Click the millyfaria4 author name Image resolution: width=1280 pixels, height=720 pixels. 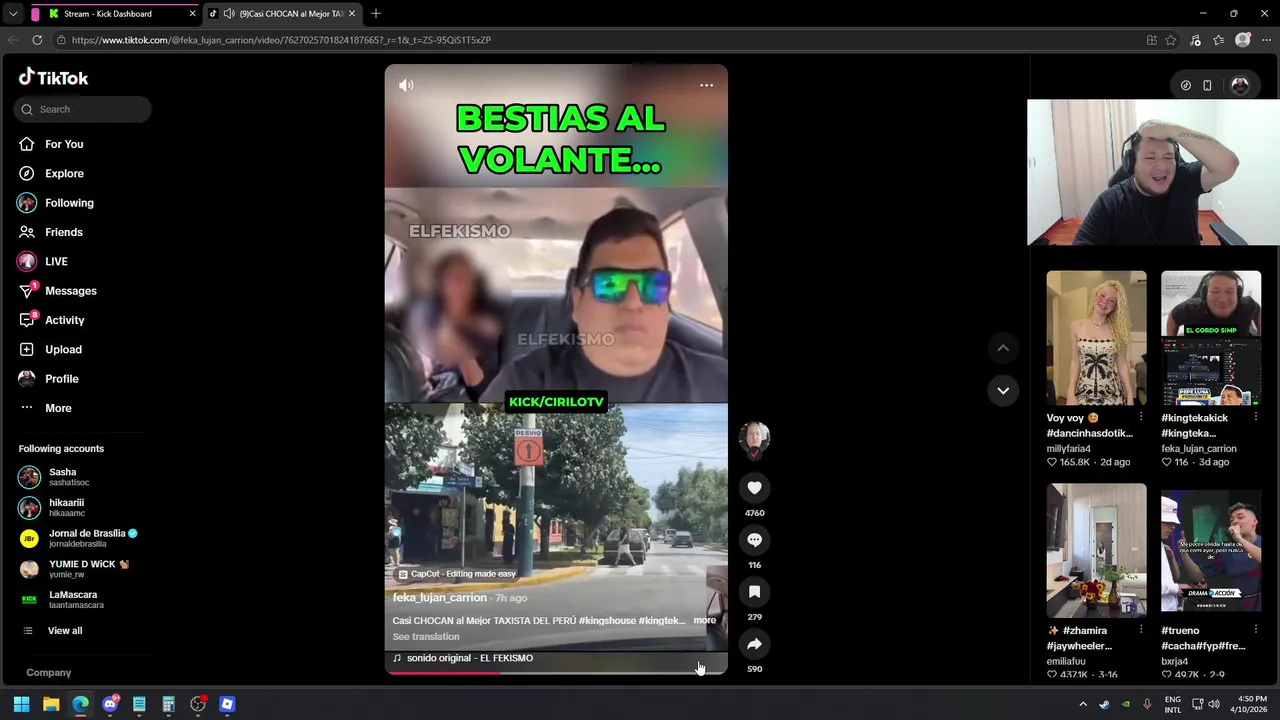pyautogui.click(x=1068, y=449)
